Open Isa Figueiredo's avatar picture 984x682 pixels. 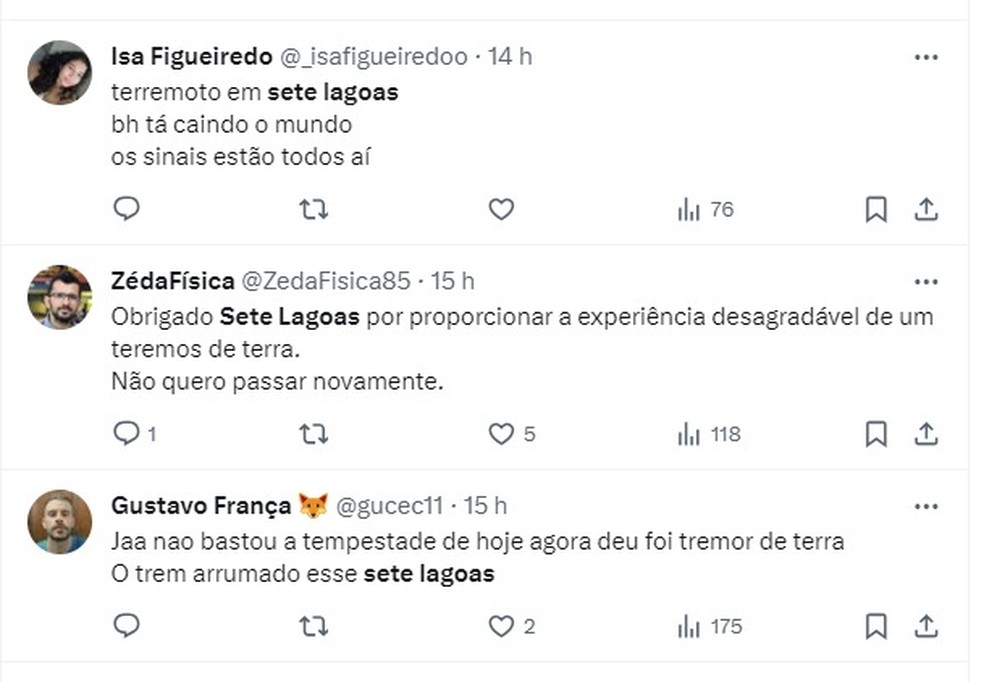(60, 72)
